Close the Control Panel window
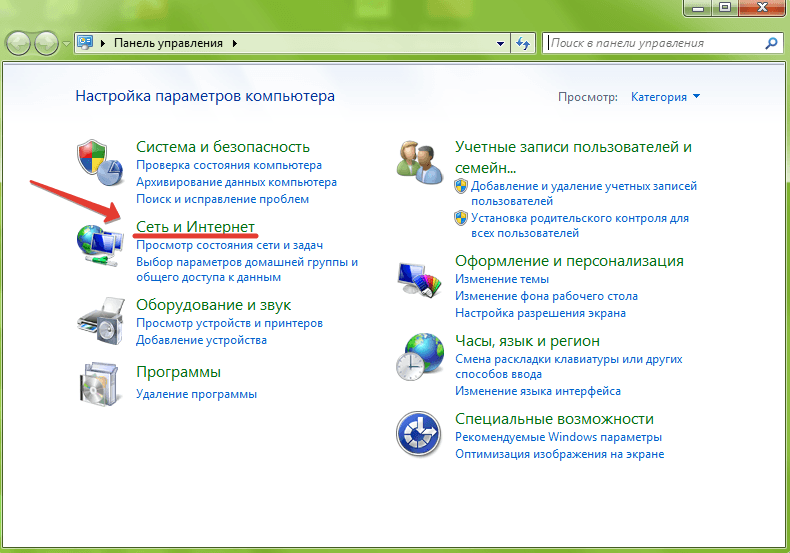This screenshot has width=790, height=553. tap(763, 7)
